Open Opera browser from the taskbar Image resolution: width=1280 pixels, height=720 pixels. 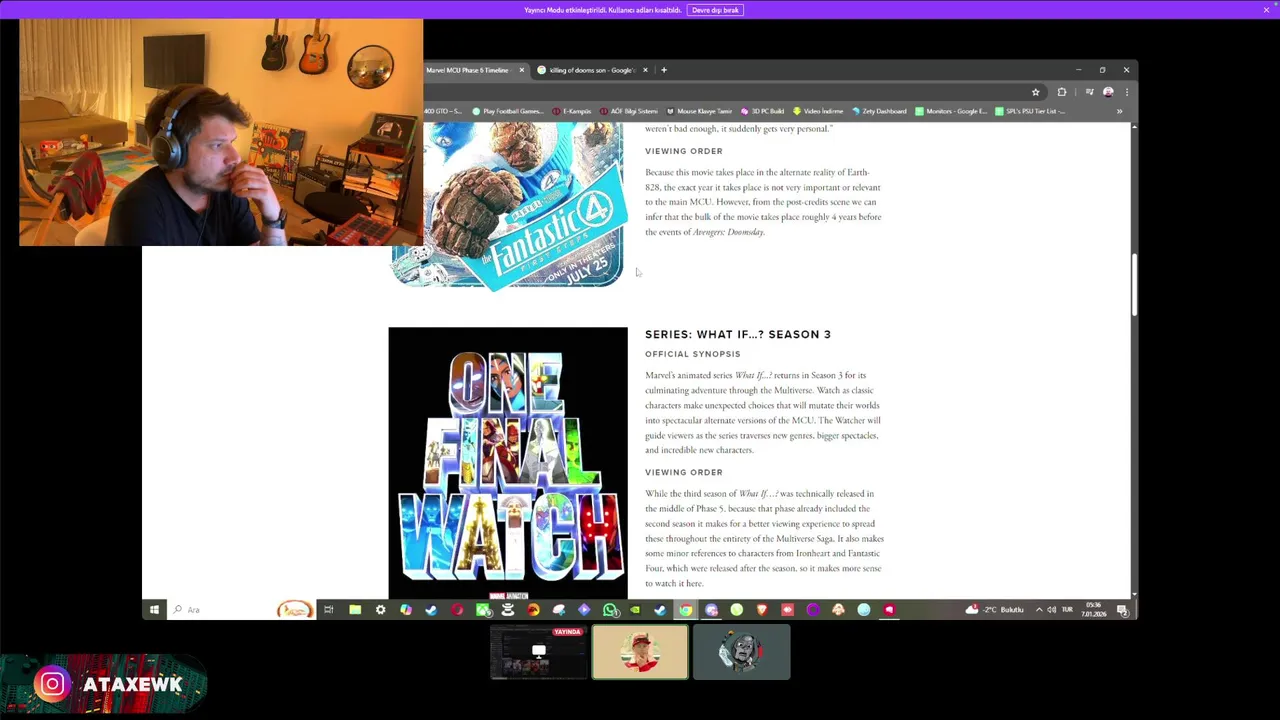tap(457, 609)
